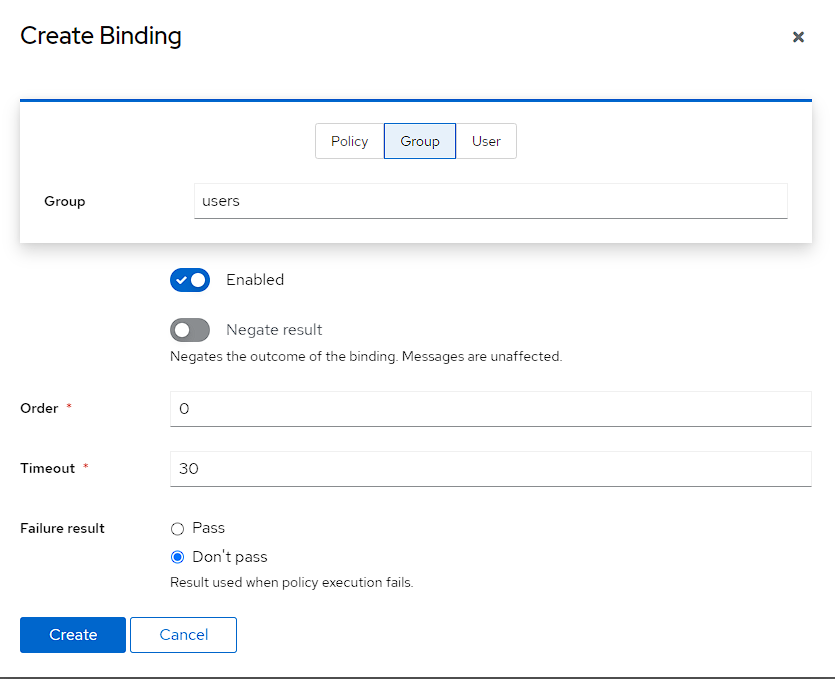Screen dimensions: 835x679
Task: Click the Timeout field label
Action: [47, 468]
